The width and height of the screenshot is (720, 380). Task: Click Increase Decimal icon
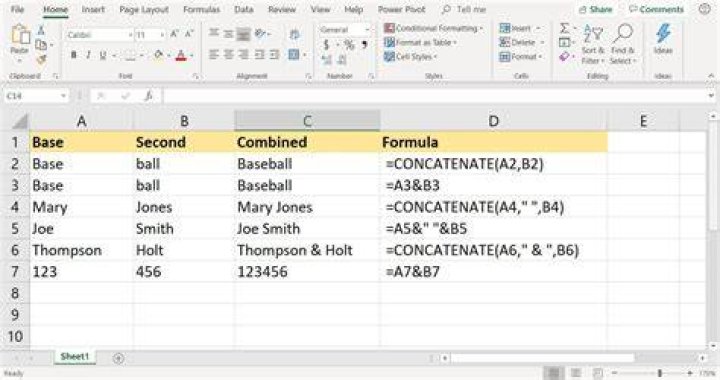click(x=327, y=60)
